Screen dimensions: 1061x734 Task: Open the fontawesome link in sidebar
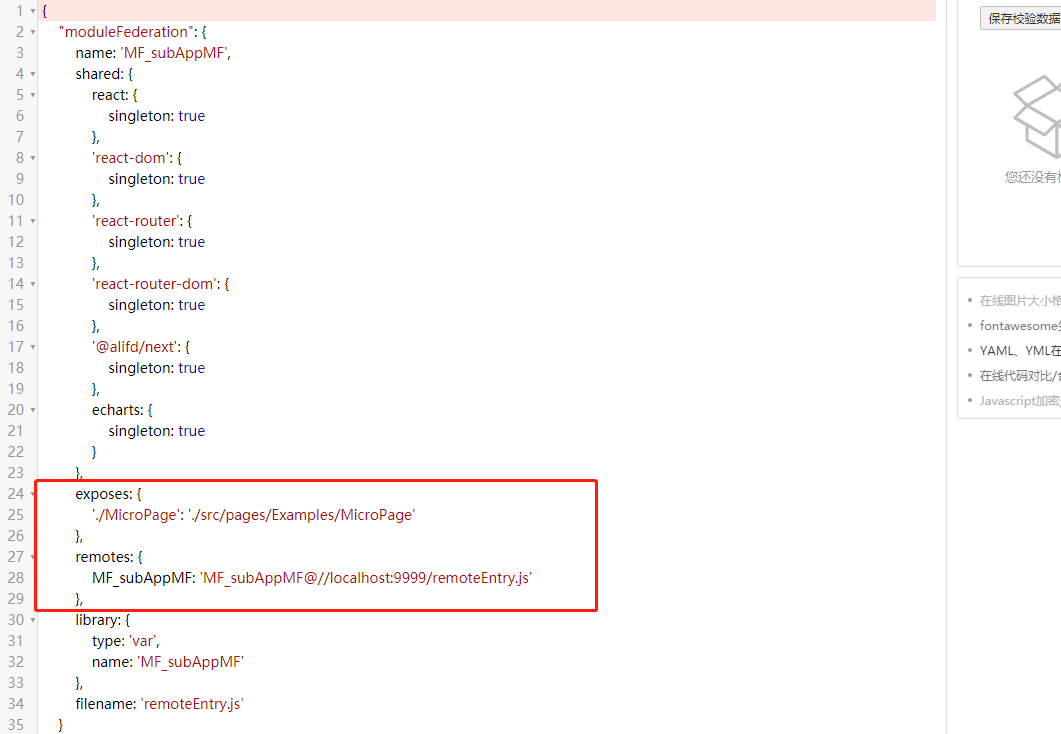pos(1020,325)
